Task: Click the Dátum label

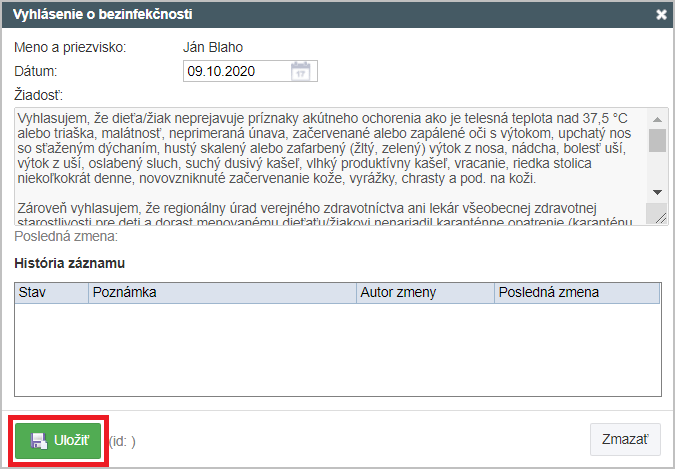Action: click(36, 71)
